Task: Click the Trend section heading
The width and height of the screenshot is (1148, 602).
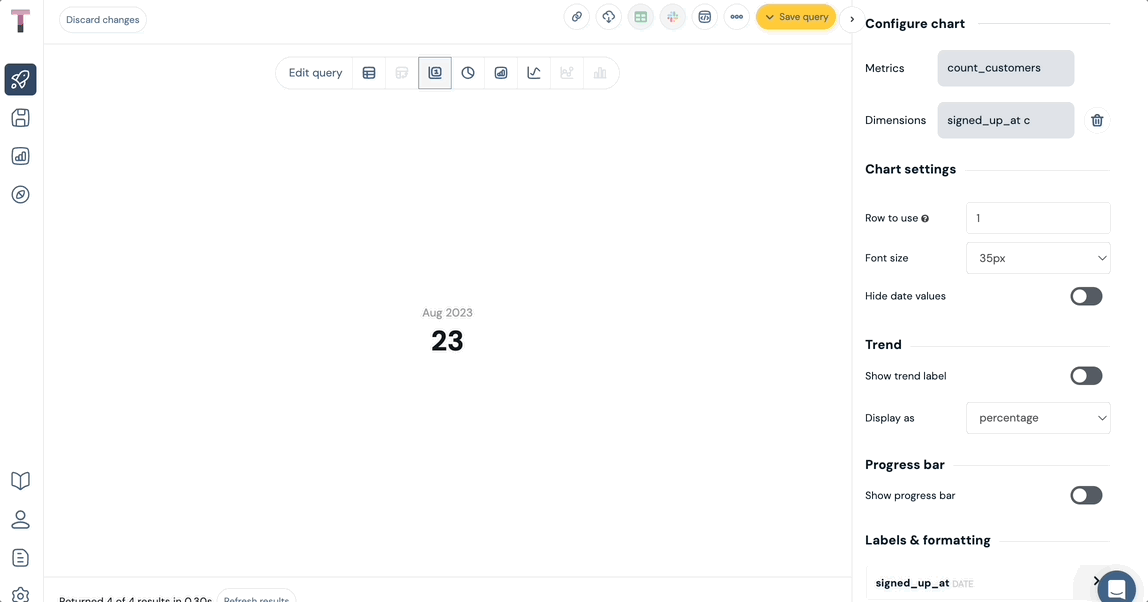Action: [884, 344]
